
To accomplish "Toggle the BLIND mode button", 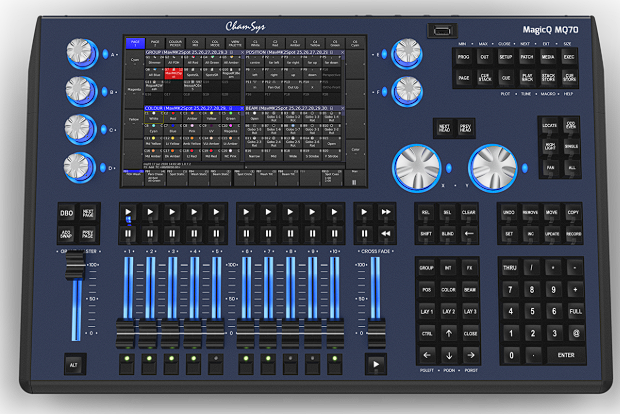I will [x=448, y=234].
